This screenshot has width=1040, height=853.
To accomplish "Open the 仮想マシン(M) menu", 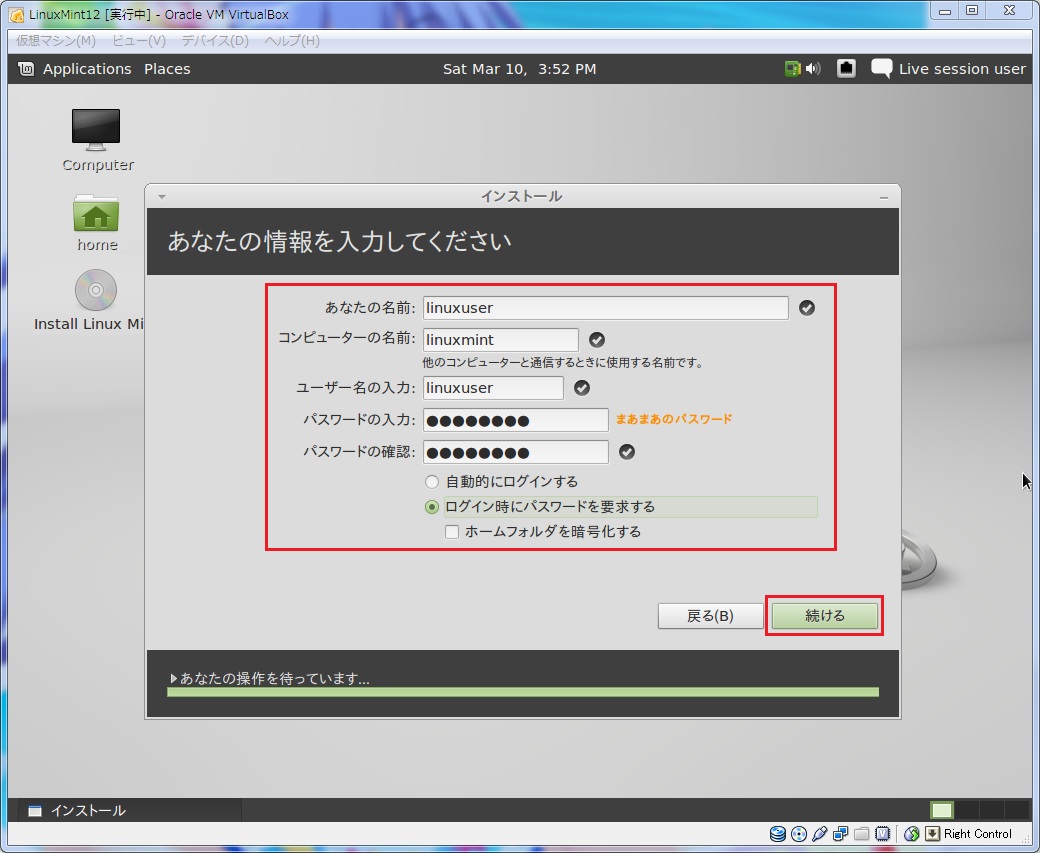I will pos(56,40).
